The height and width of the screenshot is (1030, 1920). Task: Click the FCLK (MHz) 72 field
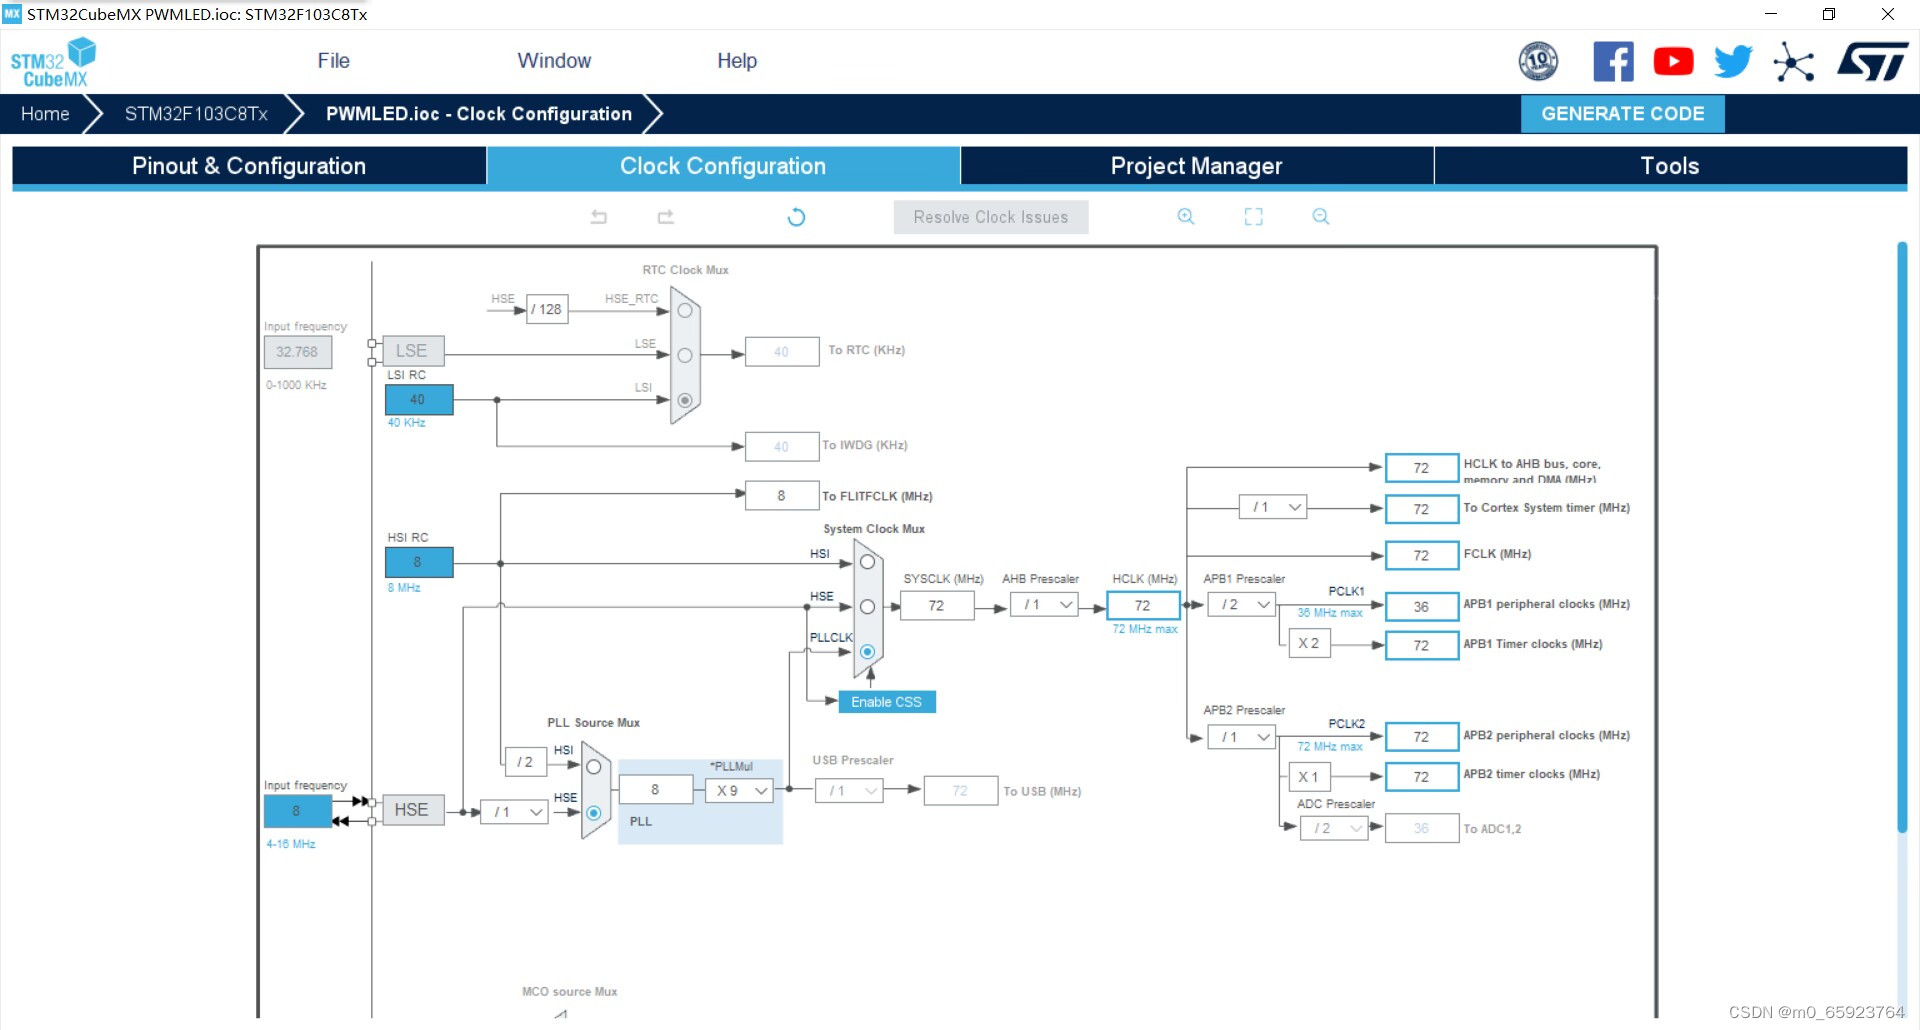pos(1422,555)
